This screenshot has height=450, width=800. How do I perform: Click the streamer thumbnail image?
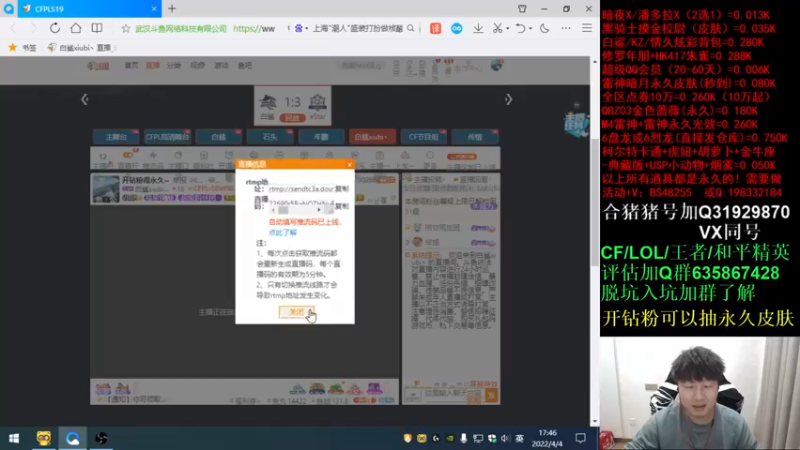106,189
